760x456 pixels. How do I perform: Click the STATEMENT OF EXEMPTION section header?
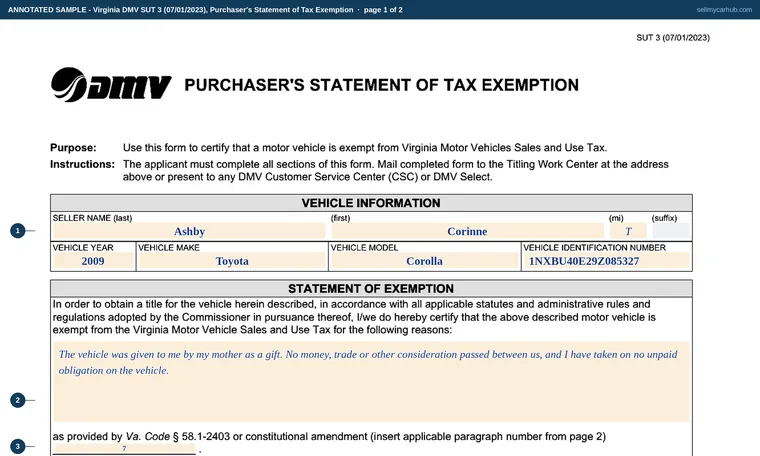(371, 289)
